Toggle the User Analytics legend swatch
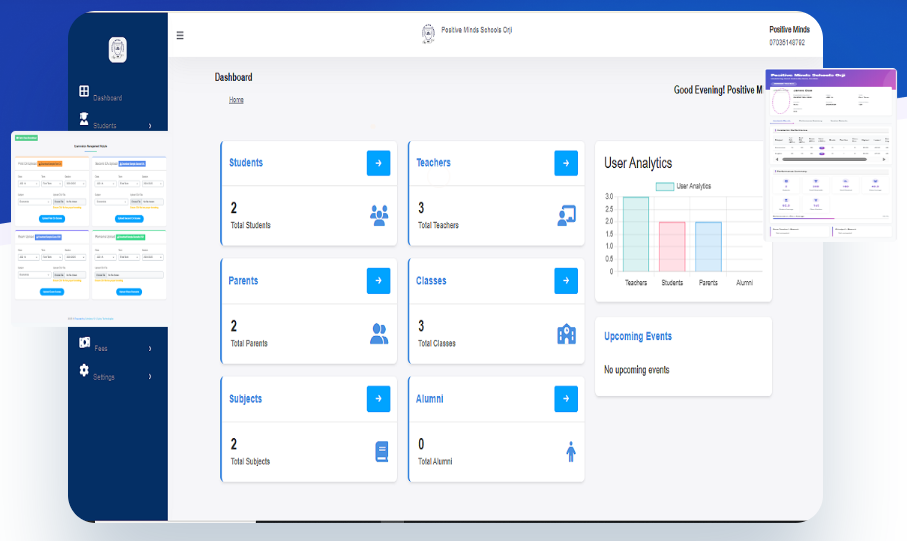Image resolution: width=907 pixels, height=541 pixels. pos(665,186)
